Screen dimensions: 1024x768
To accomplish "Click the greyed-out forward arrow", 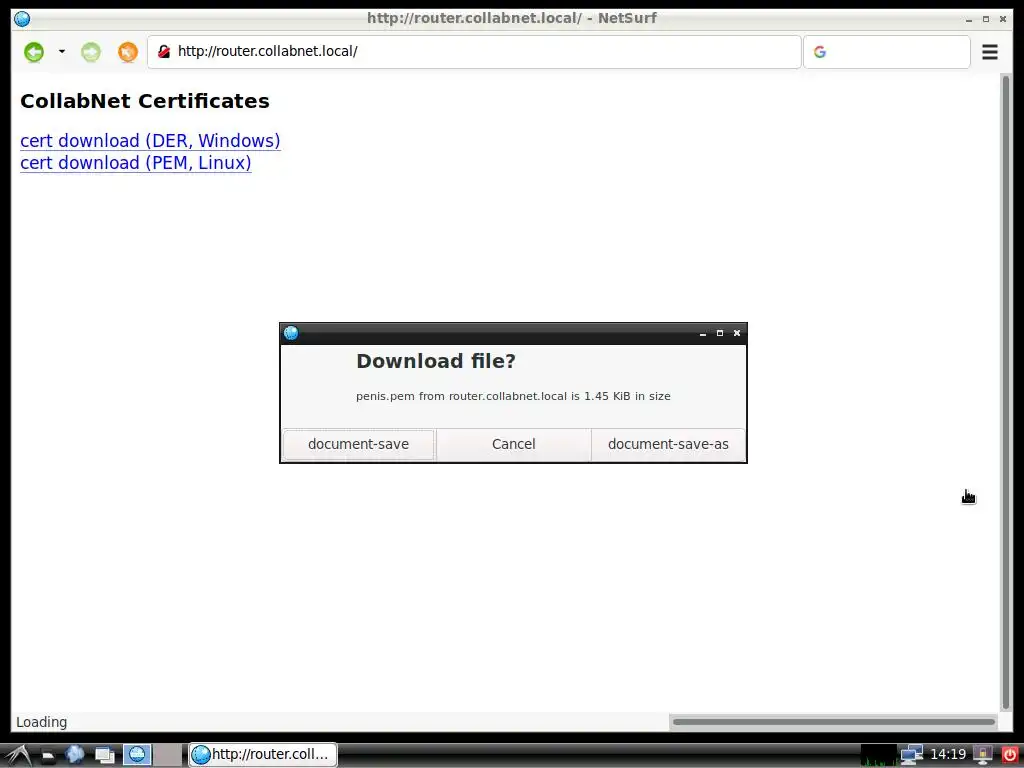I will tap(91, 52).
